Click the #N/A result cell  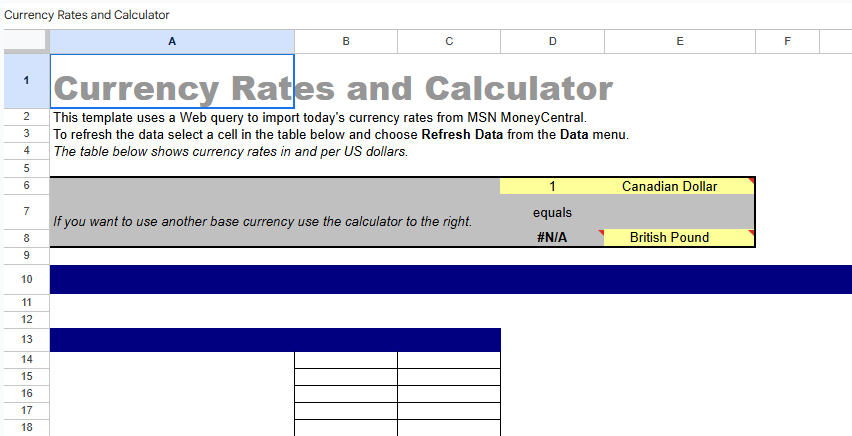(x=552, y=238)
